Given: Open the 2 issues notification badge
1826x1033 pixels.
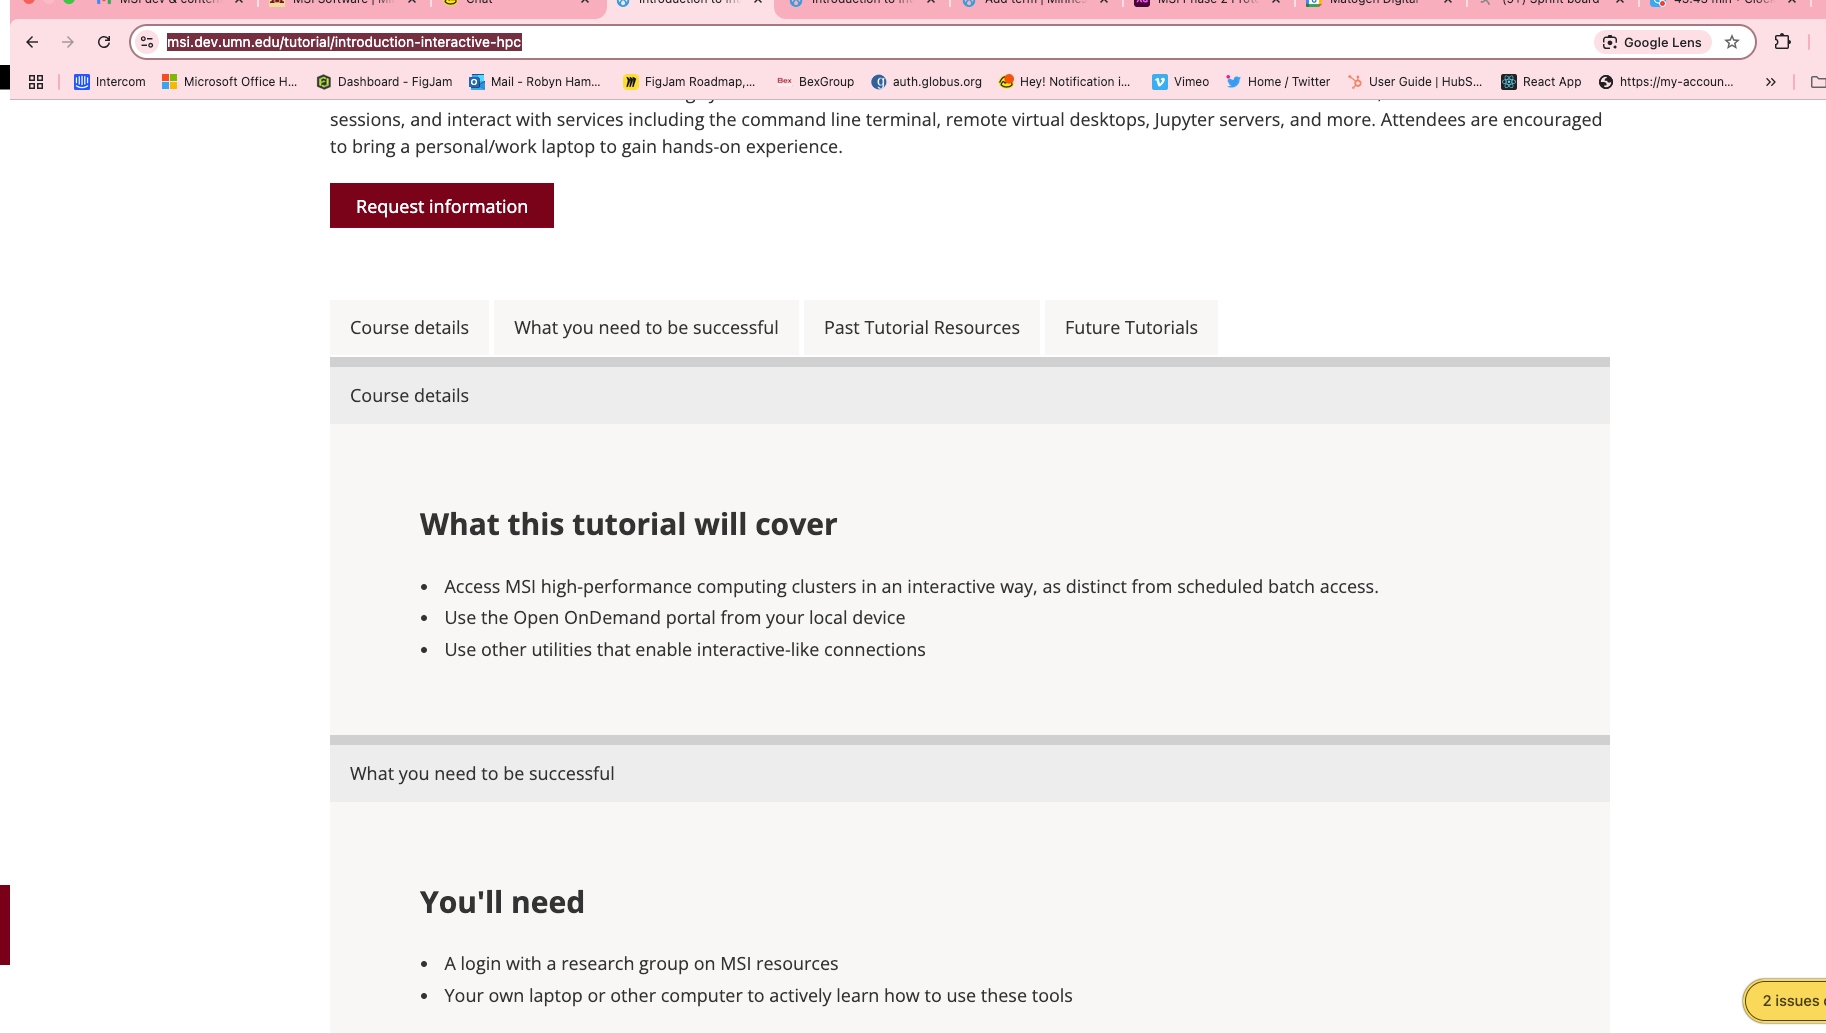Looking at the screenshot, I should (x=1789, y=1001).
